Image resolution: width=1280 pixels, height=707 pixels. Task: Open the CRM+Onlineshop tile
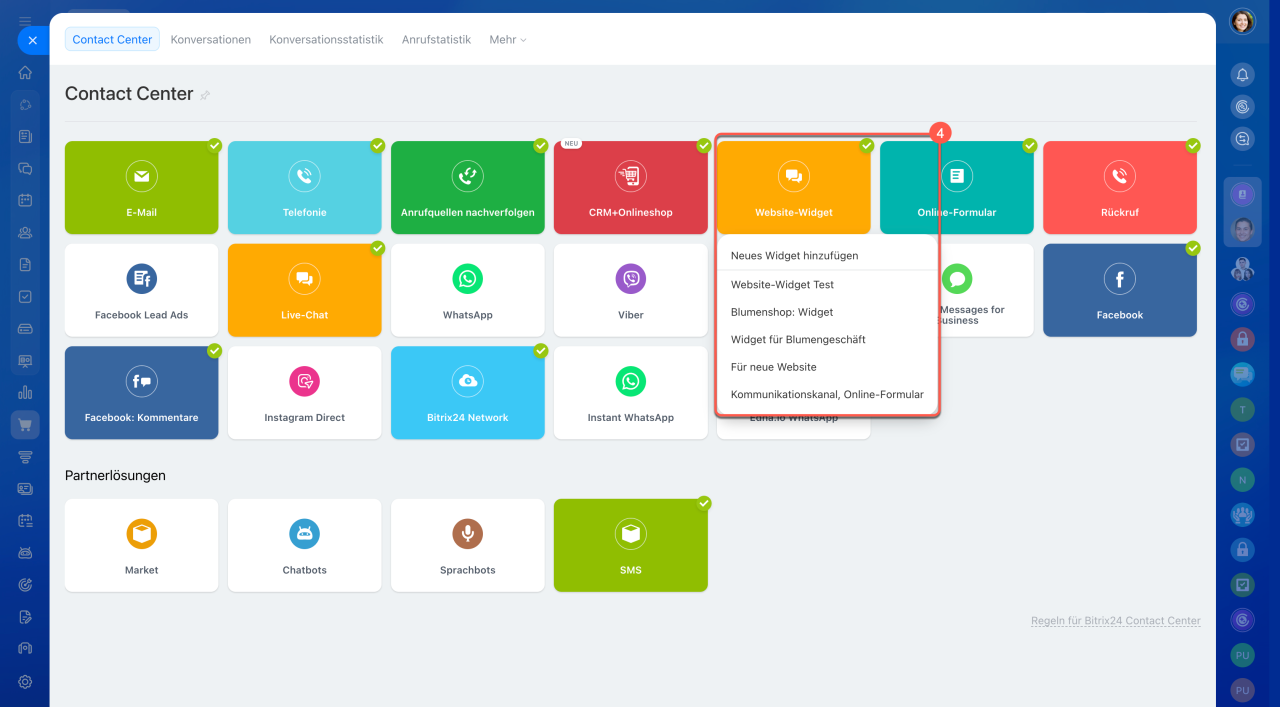click(630, 187)
